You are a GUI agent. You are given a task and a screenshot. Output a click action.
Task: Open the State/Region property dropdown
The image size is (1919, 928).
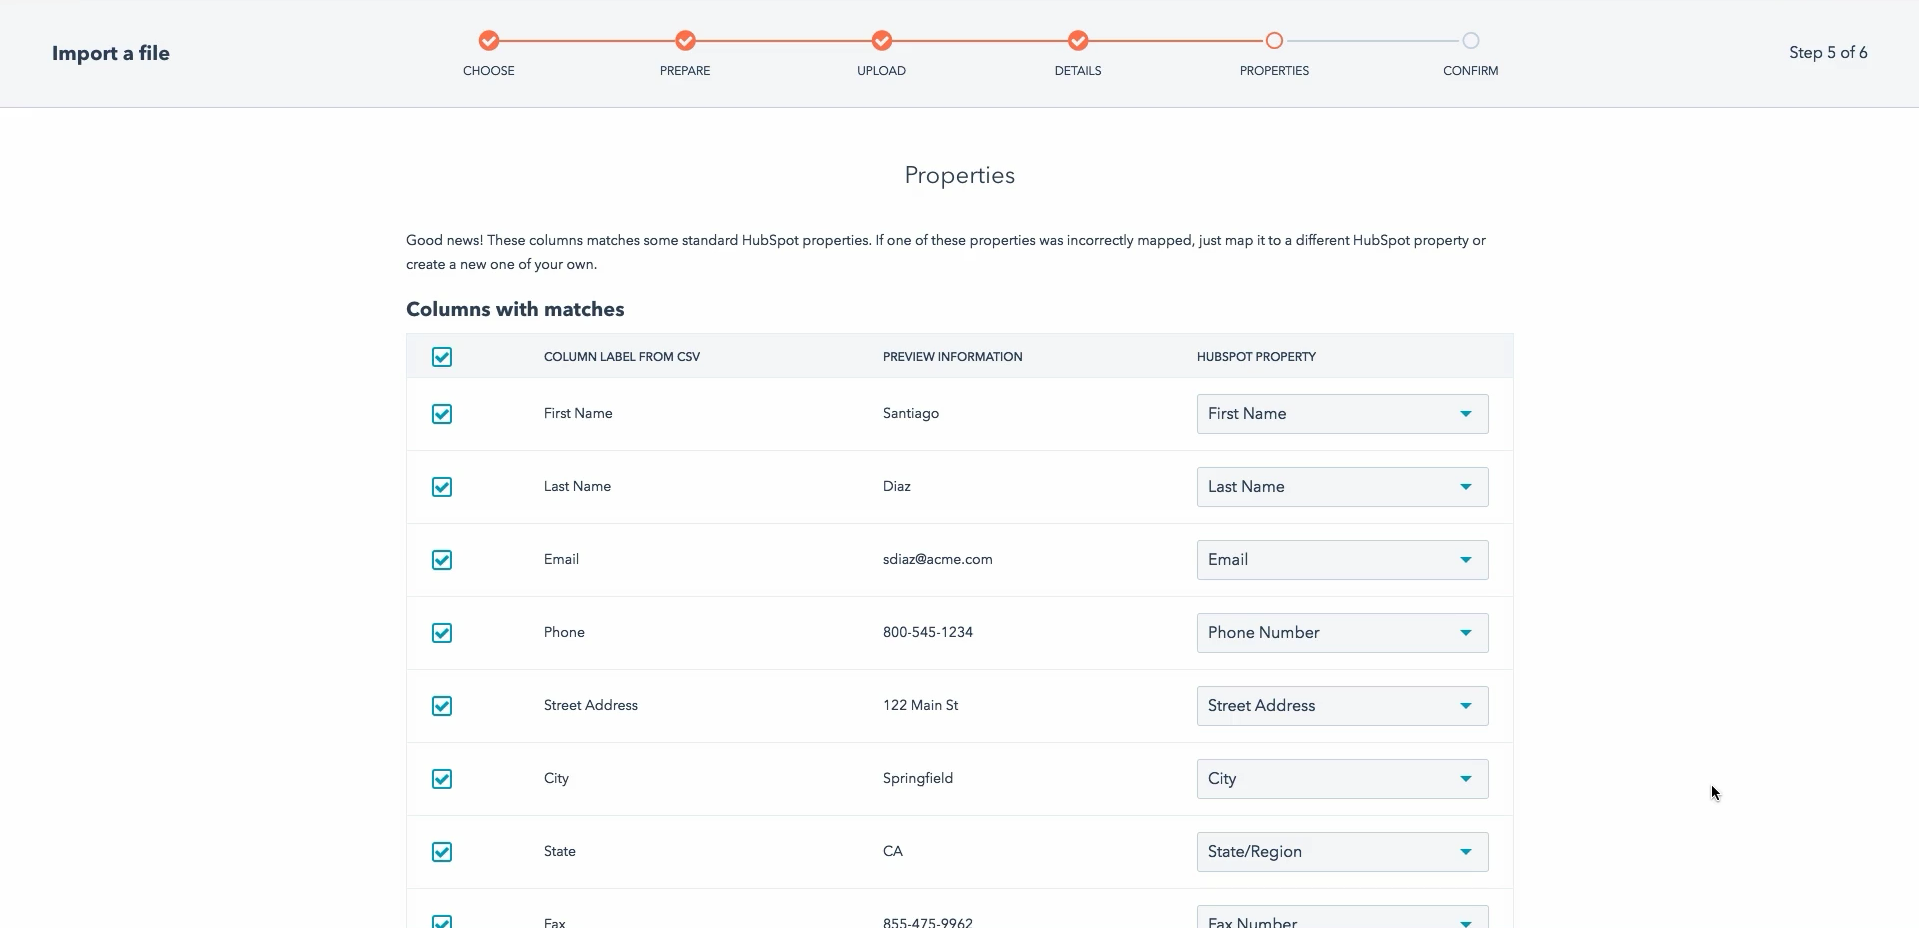coord(1341,852)
